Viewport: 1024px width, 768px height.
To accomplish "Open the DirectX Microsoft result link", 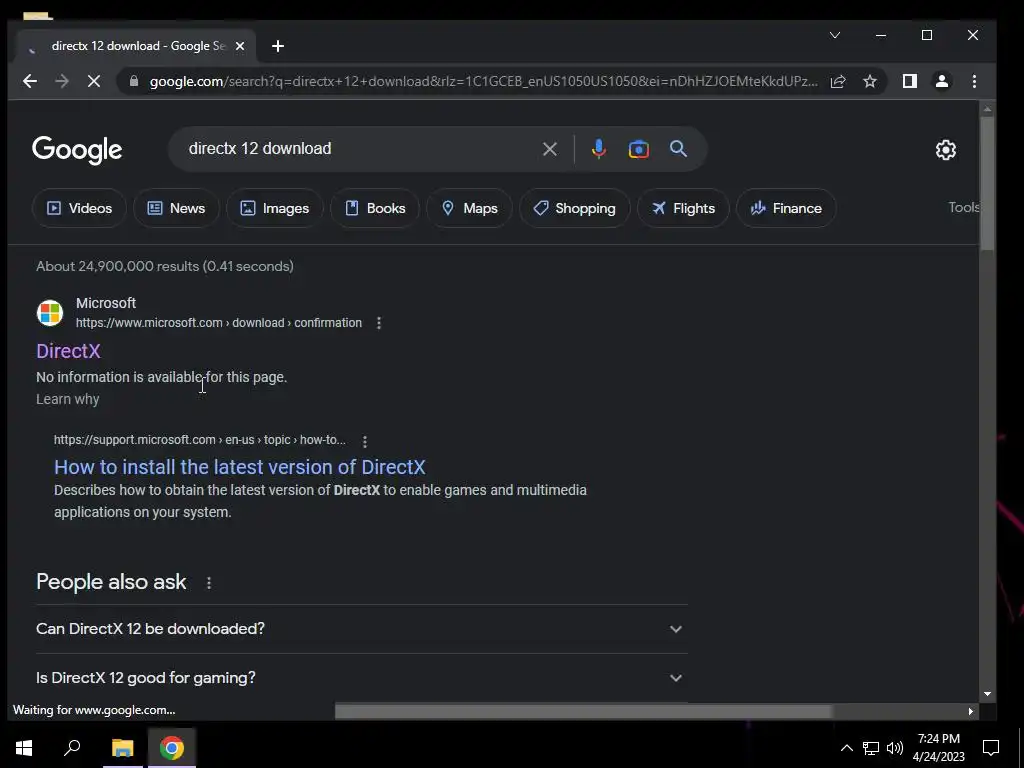I will pyautogui.click(x=68, y=351).
